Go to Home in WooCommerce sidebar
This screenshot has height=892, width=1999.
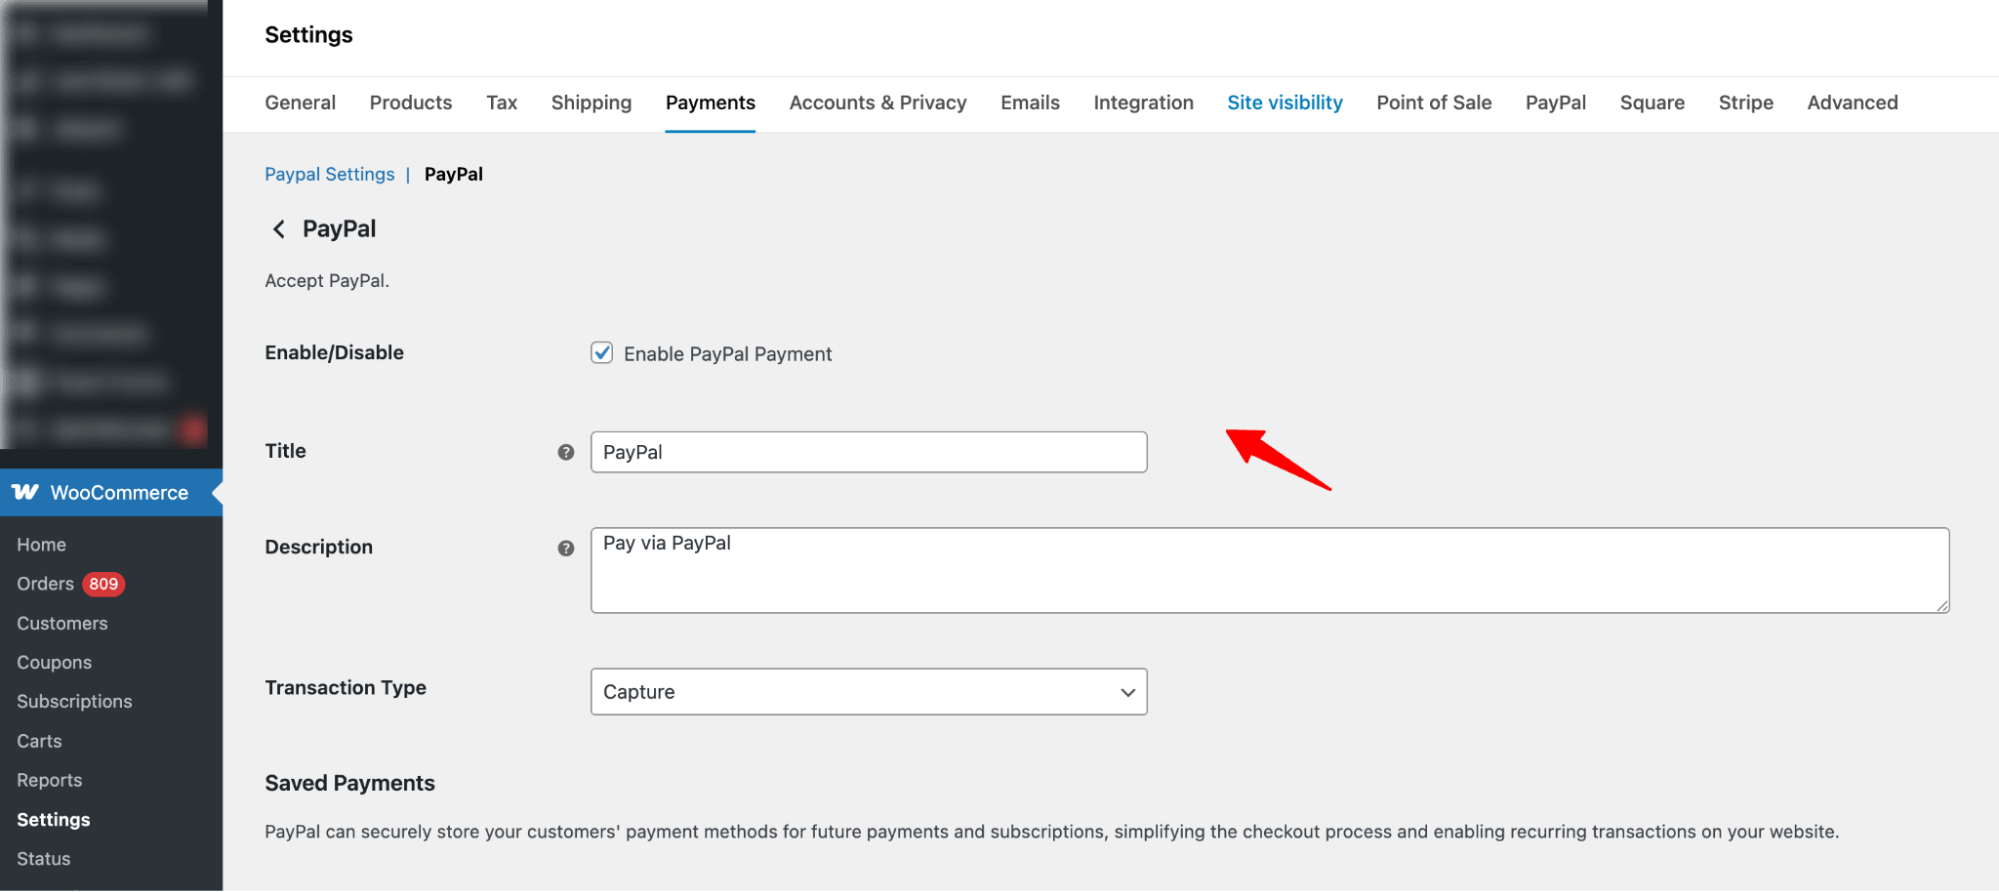coord(41,545)
